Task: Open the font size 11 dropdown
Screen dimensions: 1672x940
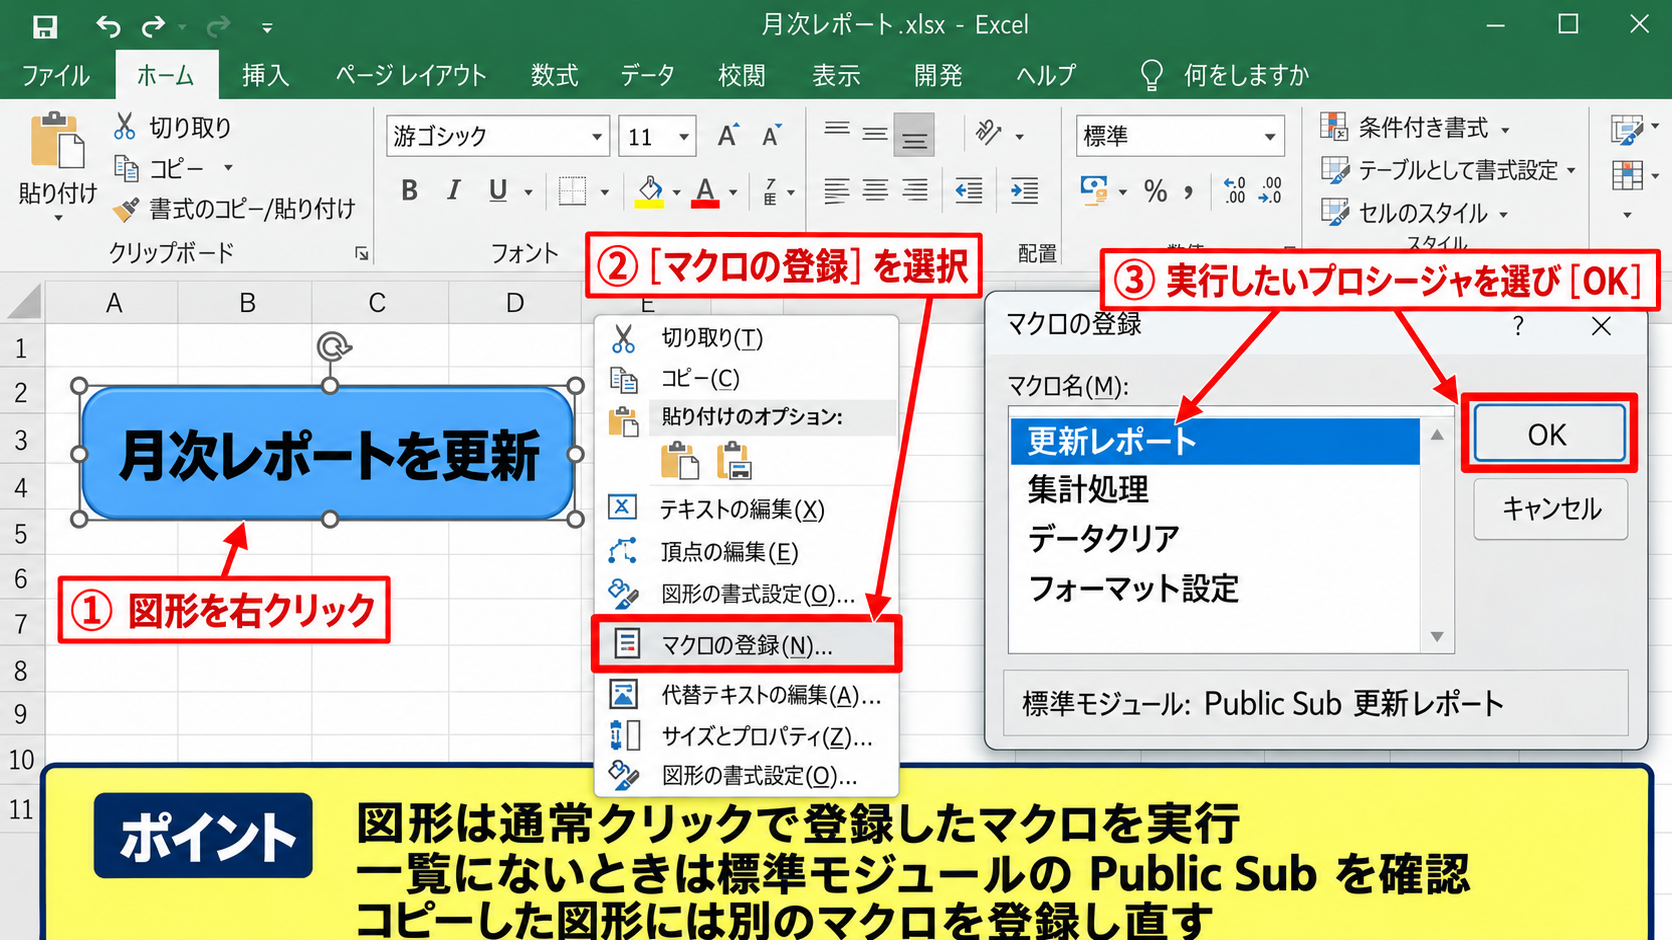Action: [x=684, y=136]
